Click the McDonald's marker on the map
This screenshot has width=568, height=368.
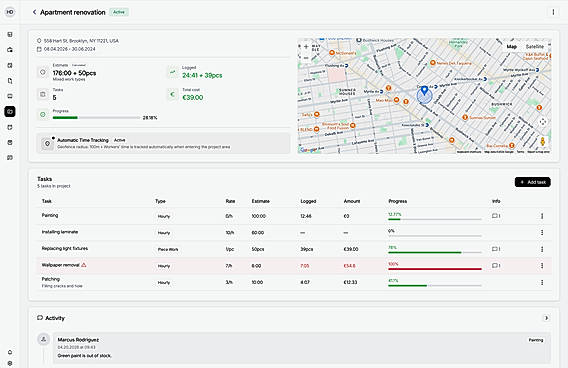(331, 53)
